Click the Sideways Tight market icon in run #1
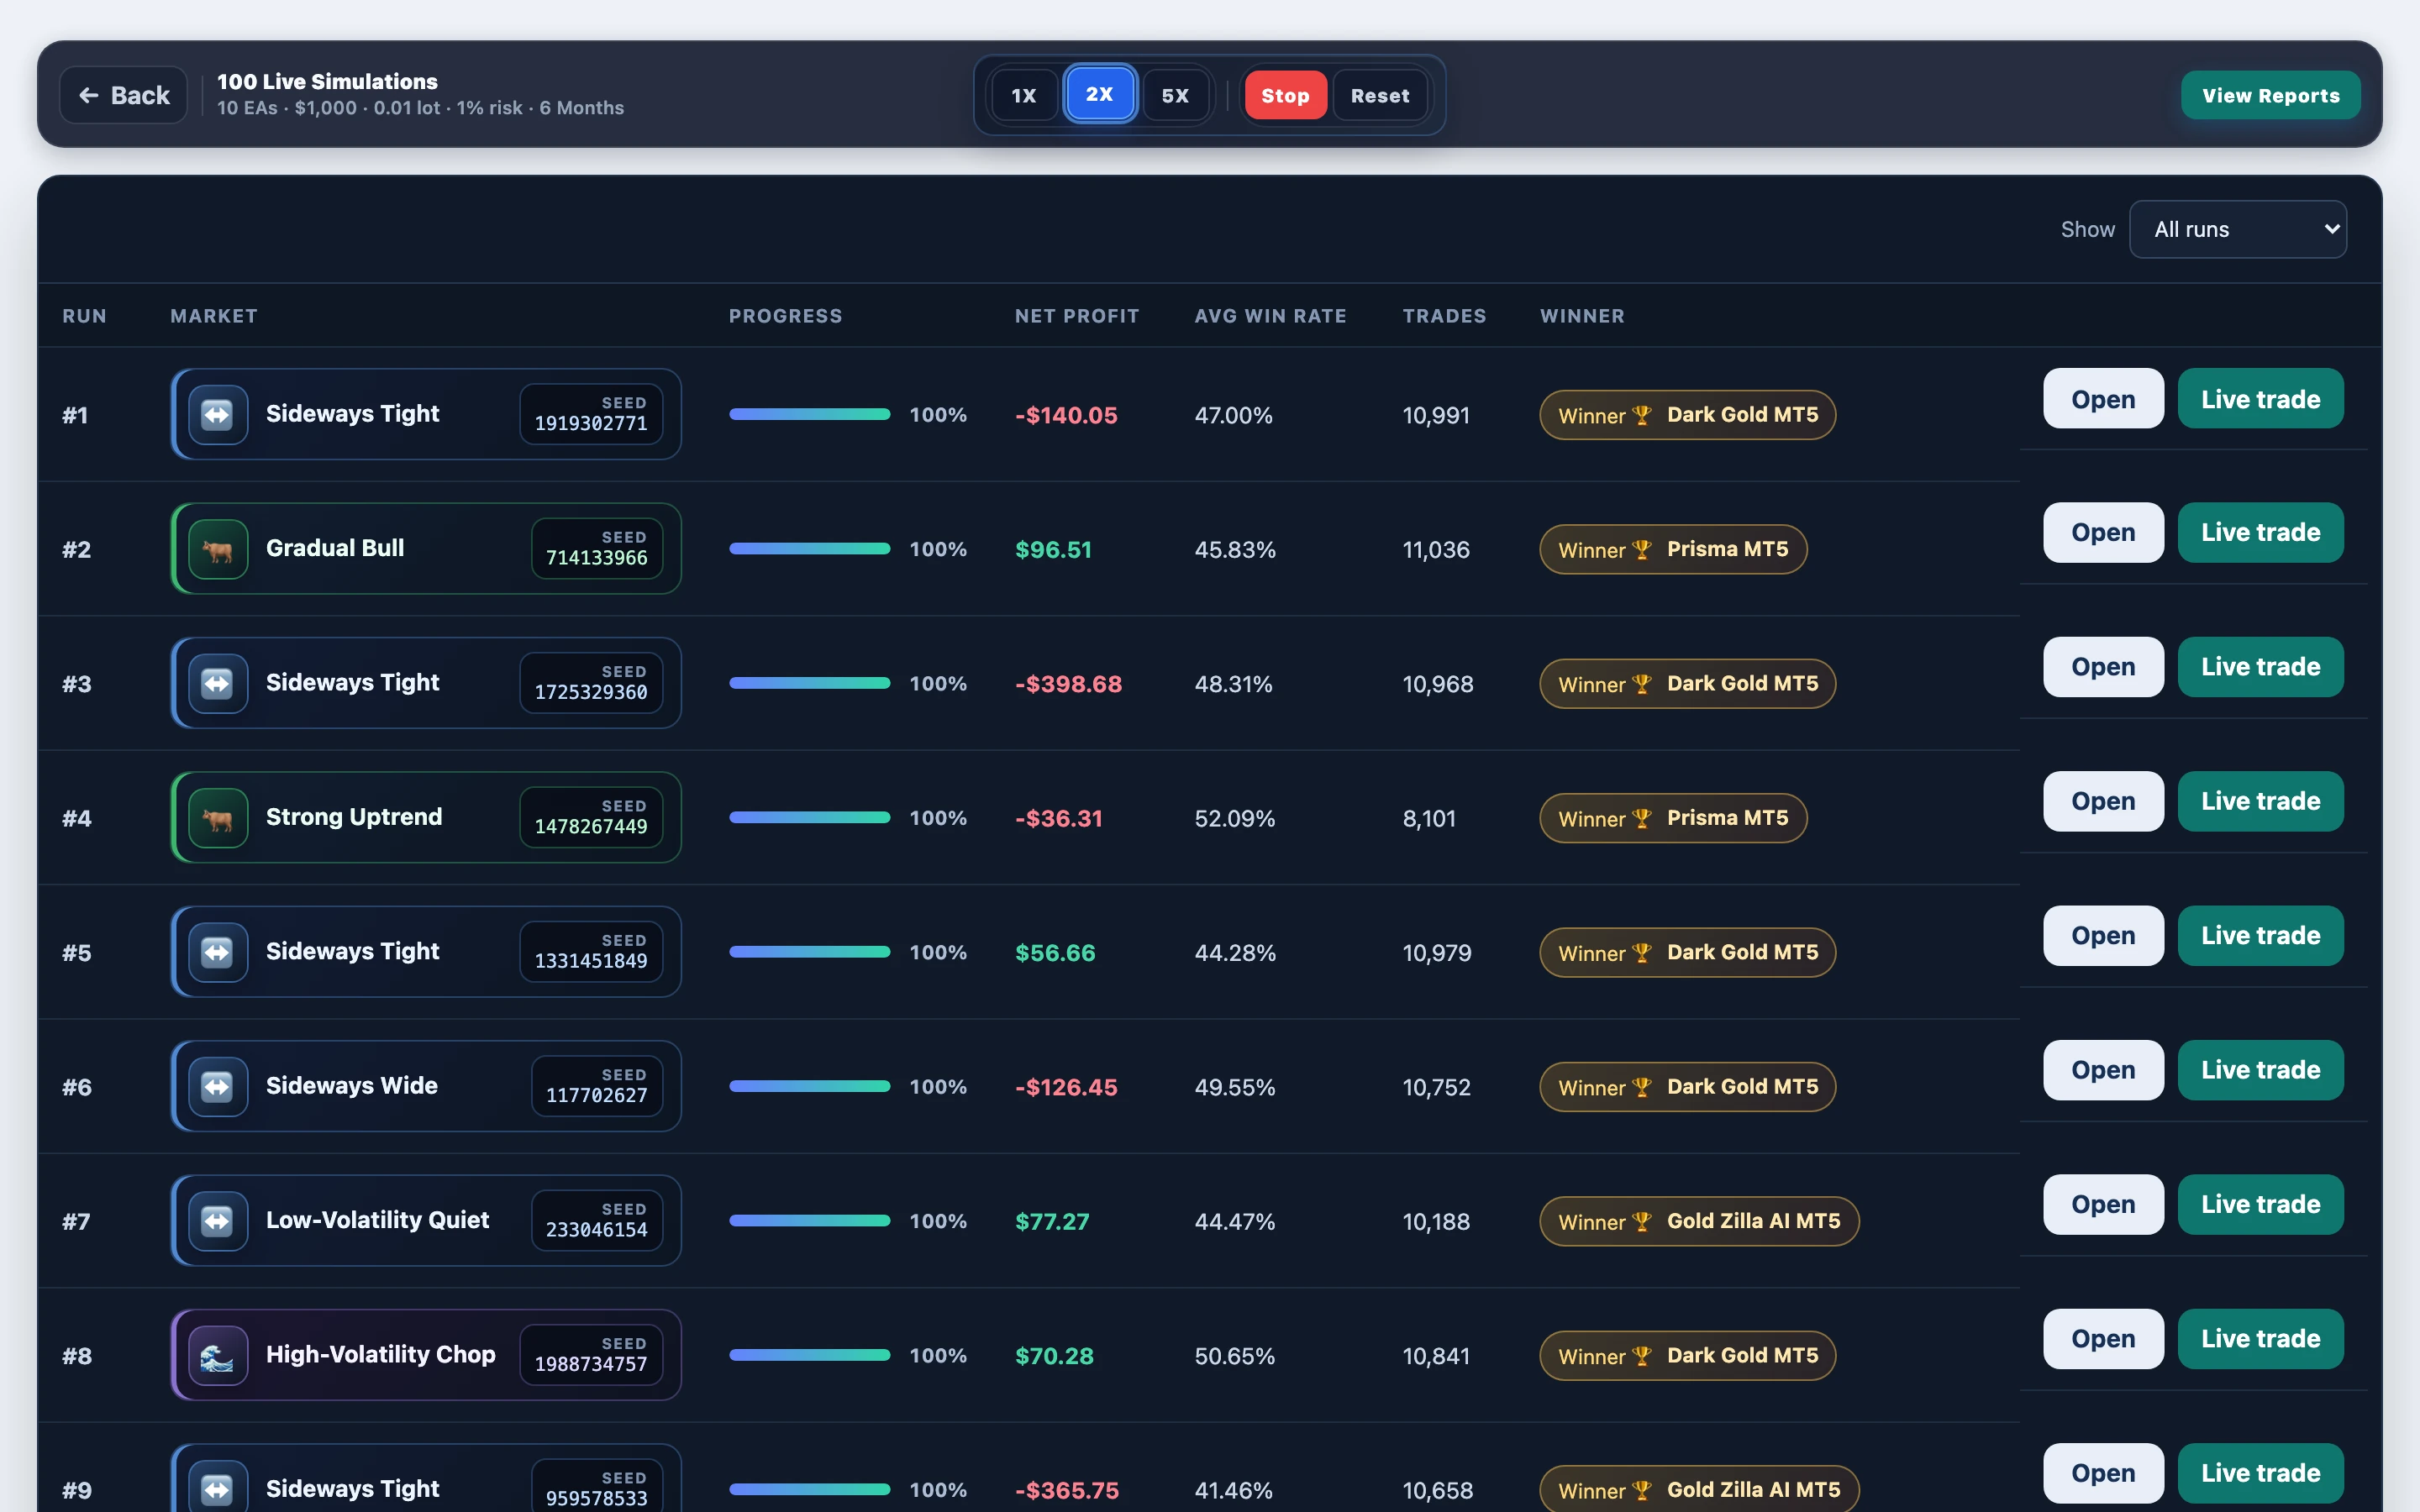This screenshot has height=1512, width=2420. (x=218, y=414)
